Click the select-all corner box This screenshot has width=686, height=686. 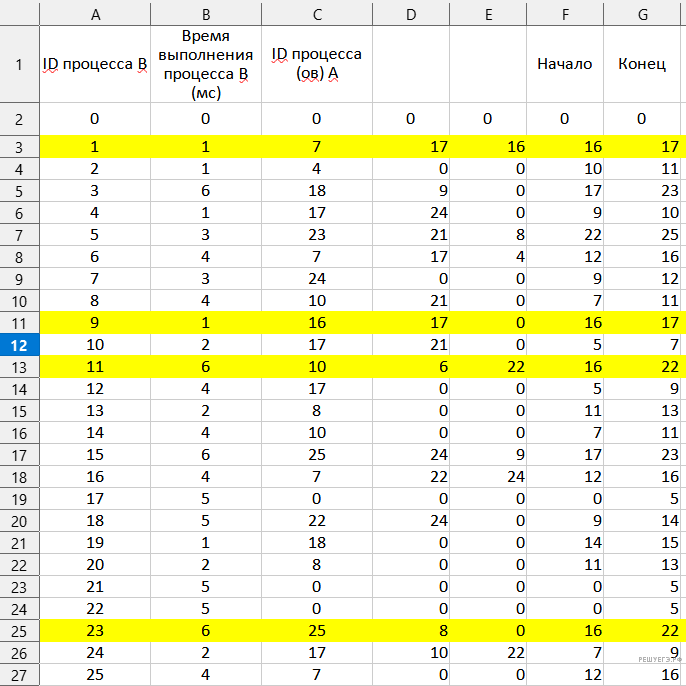click(19, 15)
